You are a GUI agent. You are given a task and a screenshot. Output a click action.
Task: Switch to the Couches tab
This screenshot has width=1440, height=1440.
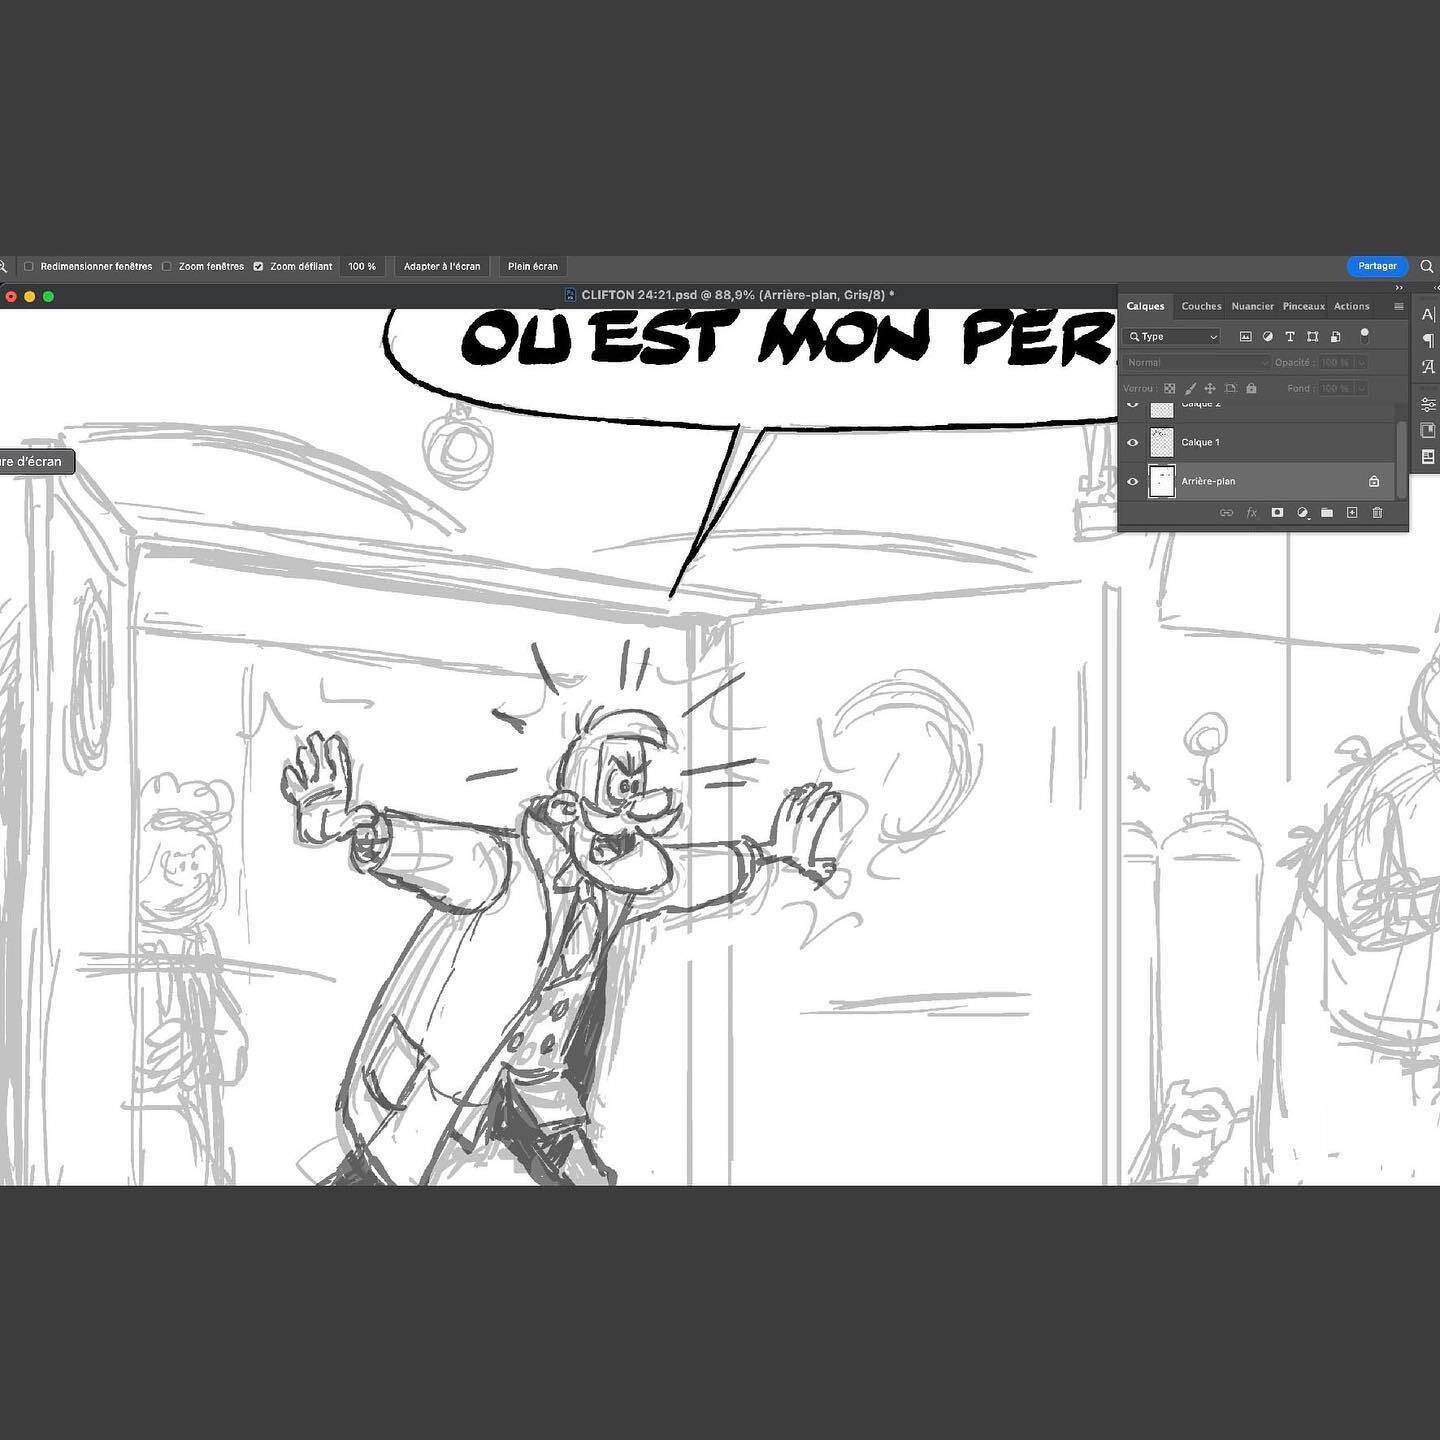pyautogui.click(x=1201, y=306)
